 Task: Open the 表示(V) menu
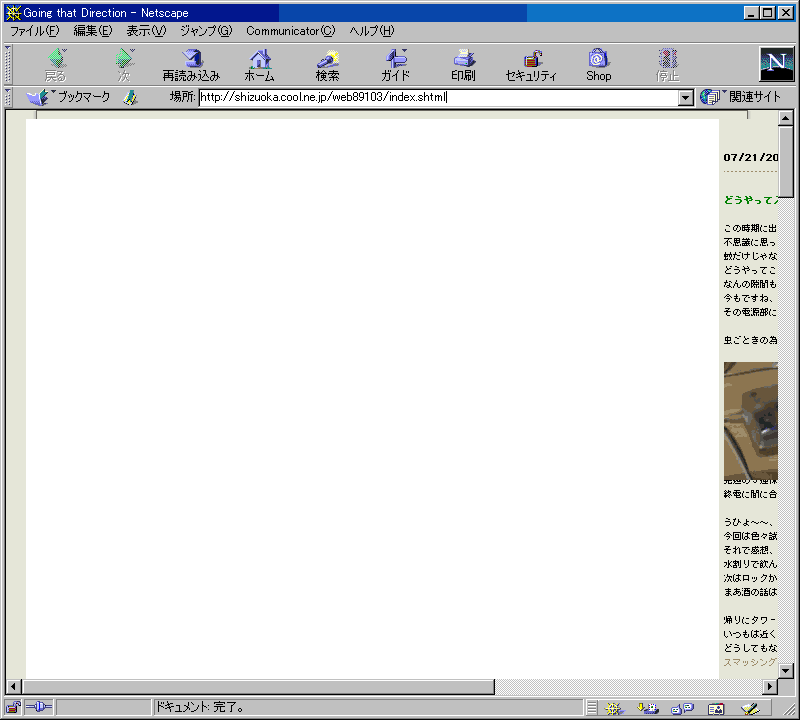click(x=146, y=31)
